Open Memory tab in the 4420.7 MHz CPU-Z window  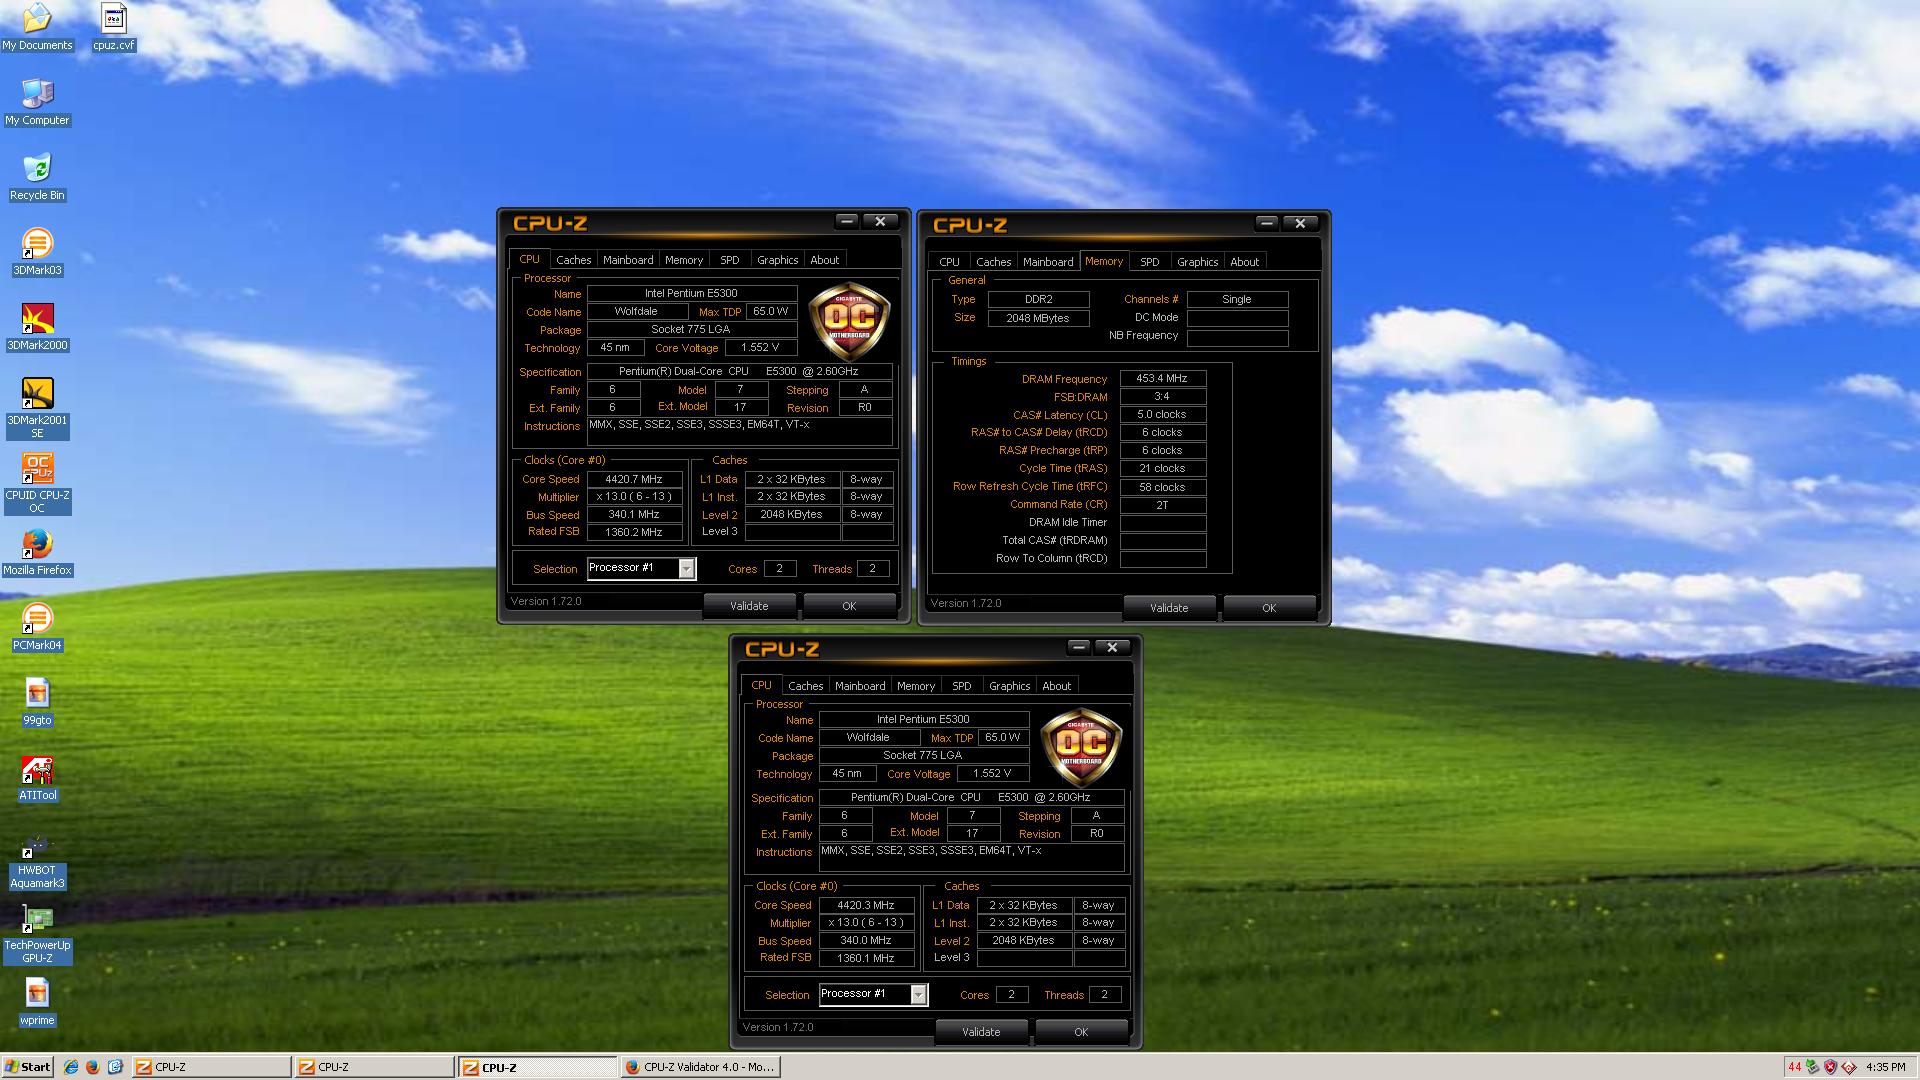(x=684, y=260)
